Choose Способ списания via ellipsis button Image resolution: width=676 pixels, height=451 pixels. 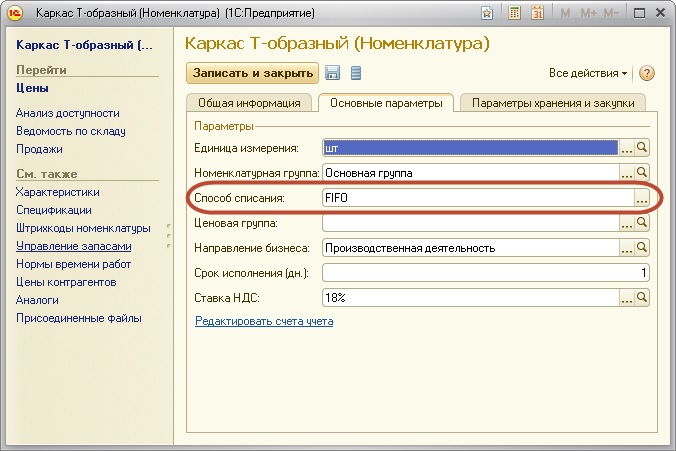(x=642, y=198)
